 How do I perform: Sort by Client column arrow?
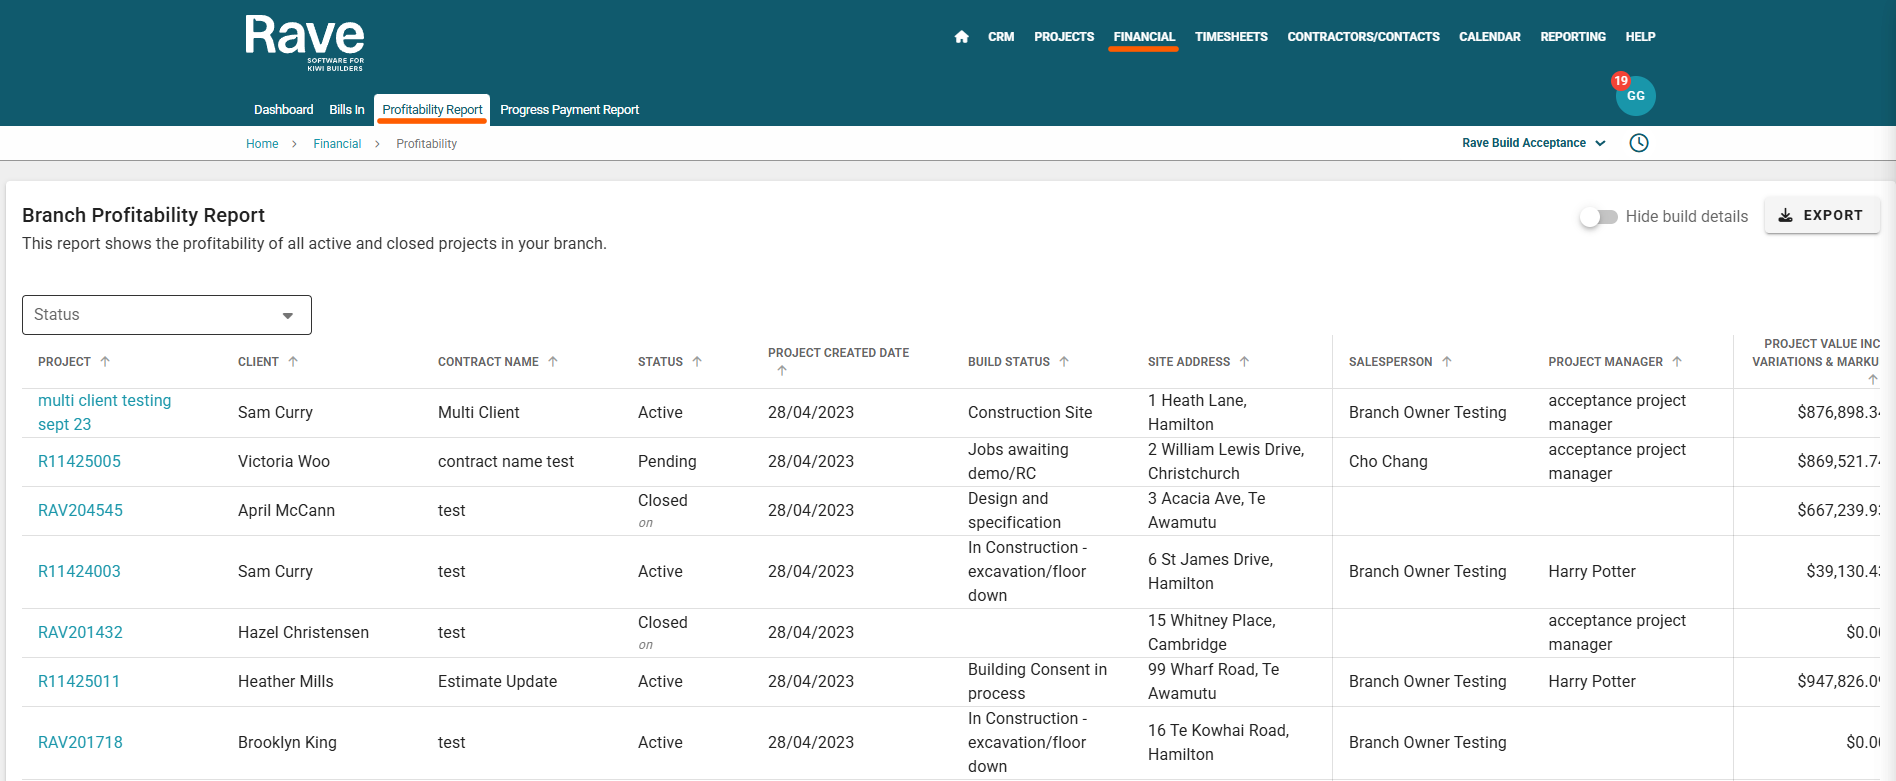coord(293,362)
